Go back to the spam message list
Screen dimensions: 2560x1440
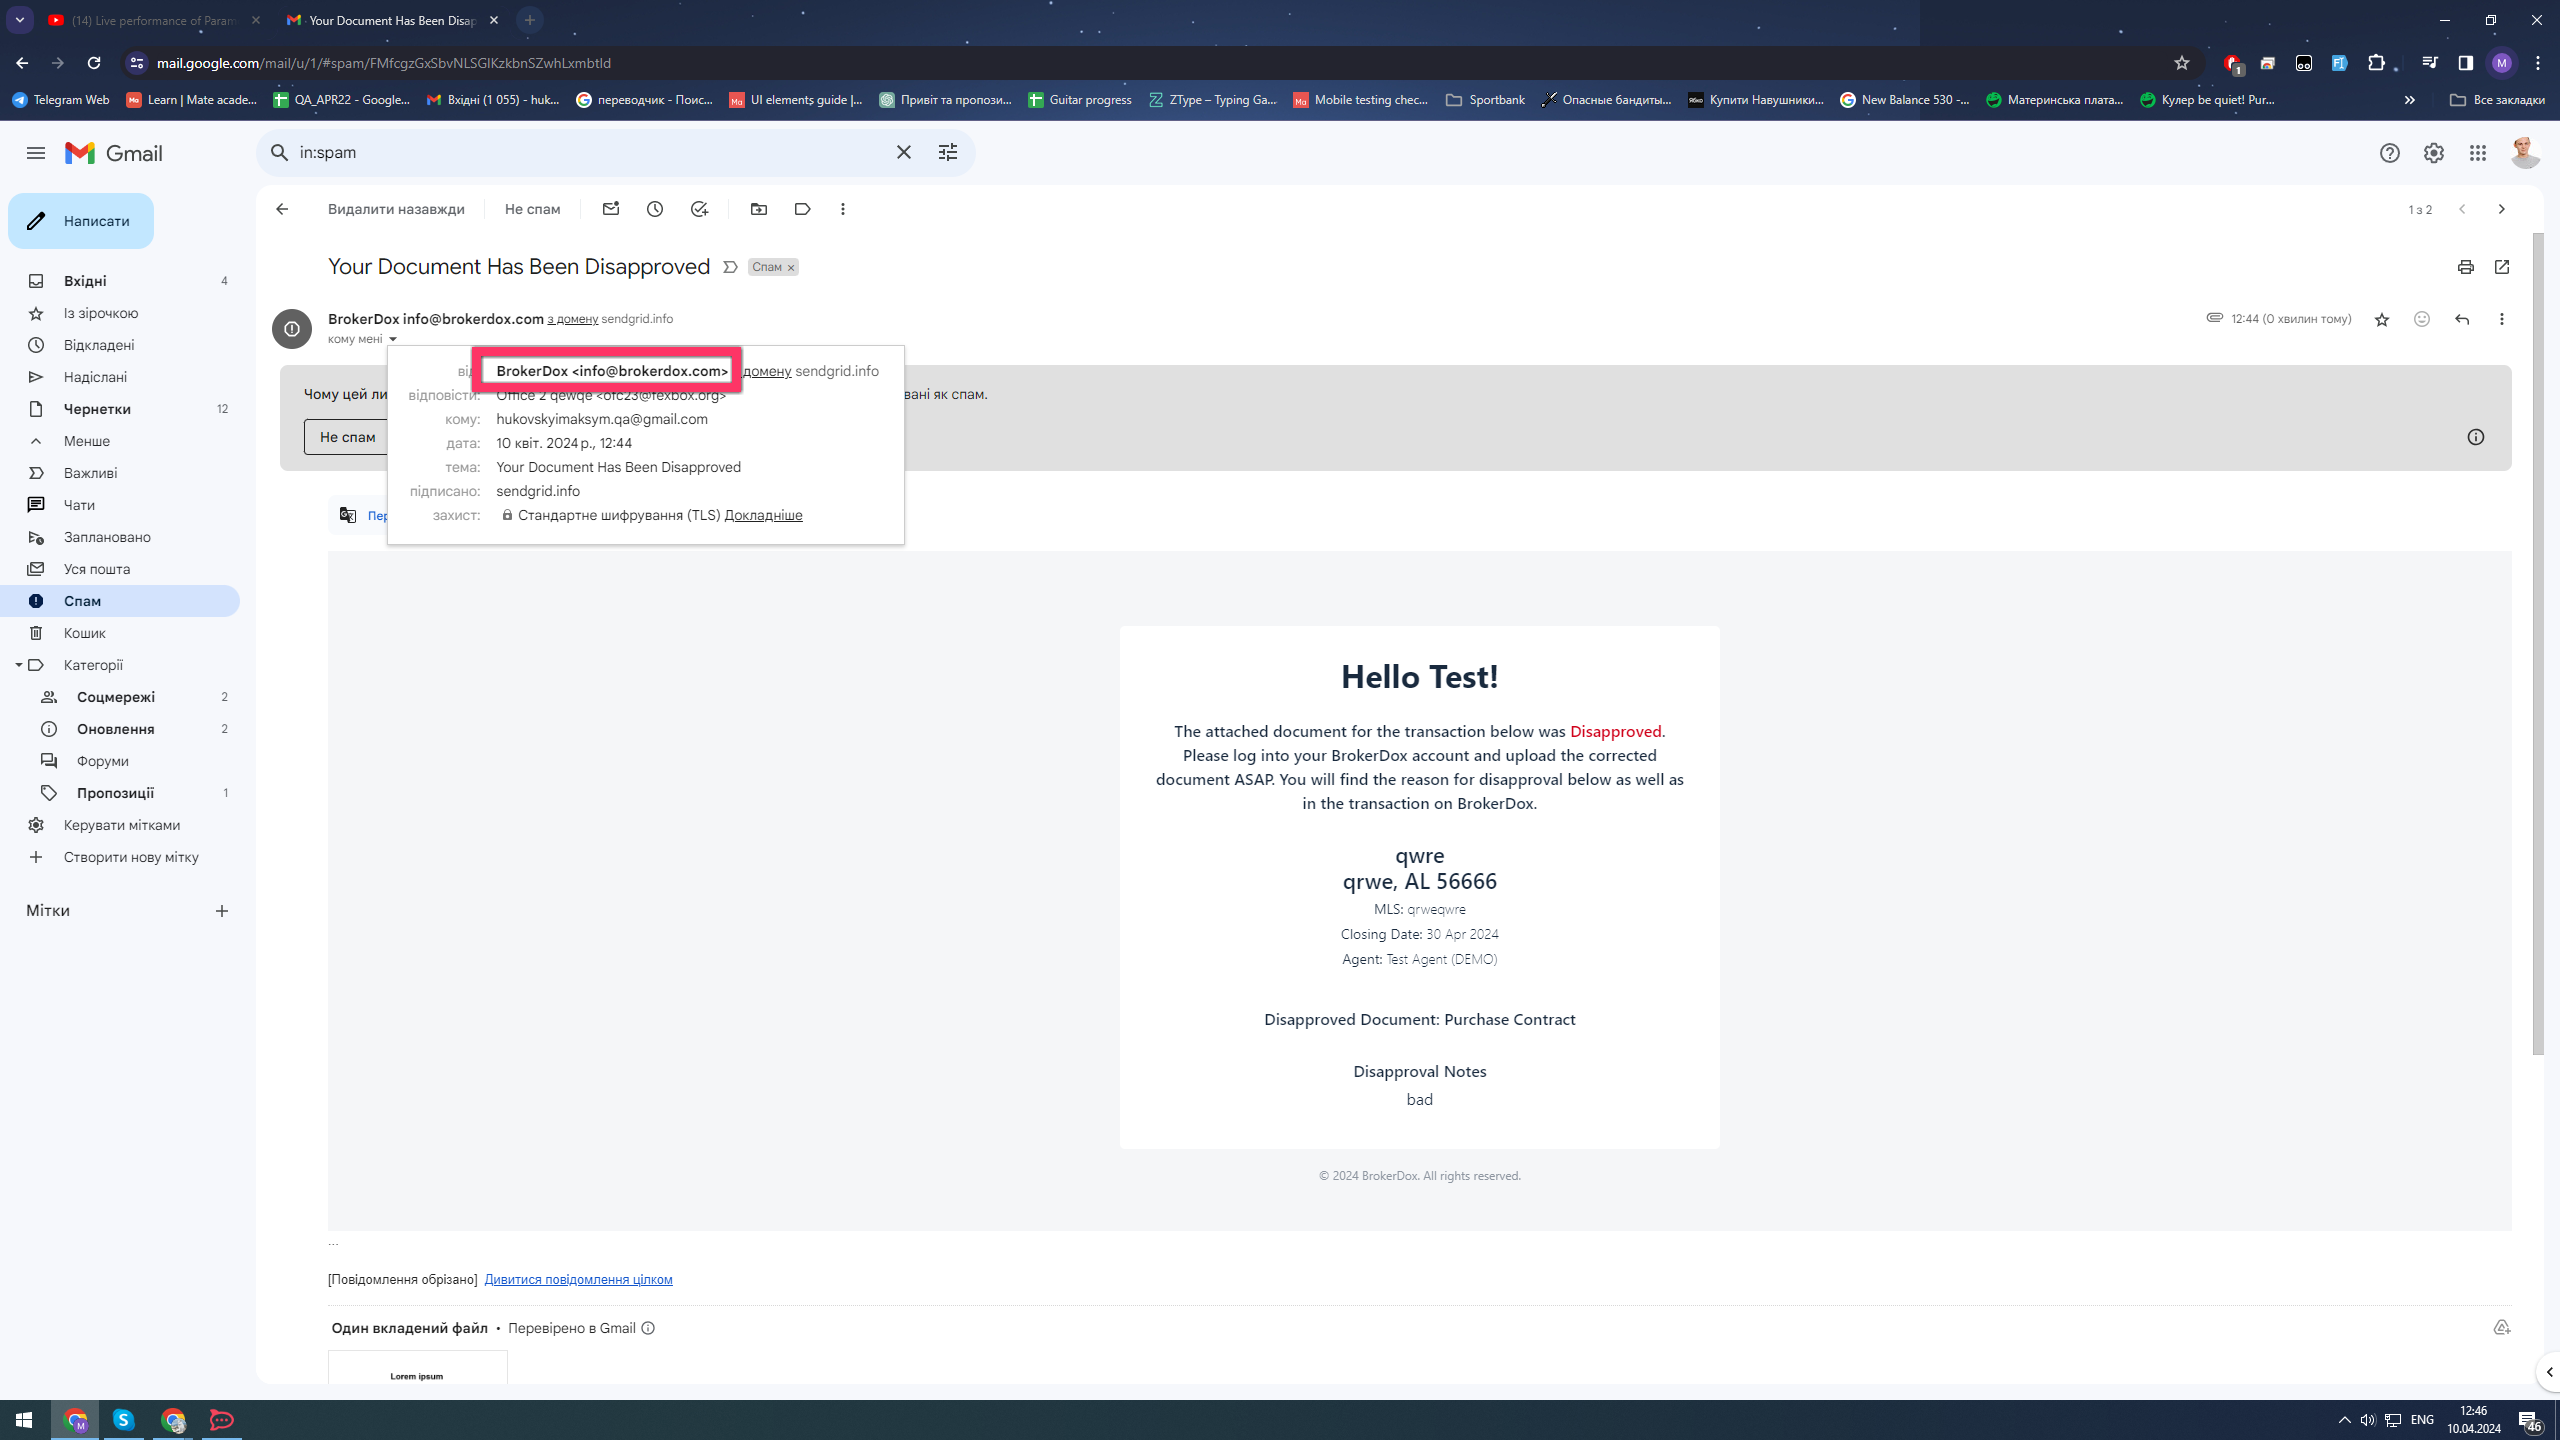click(x=282, y=209)
